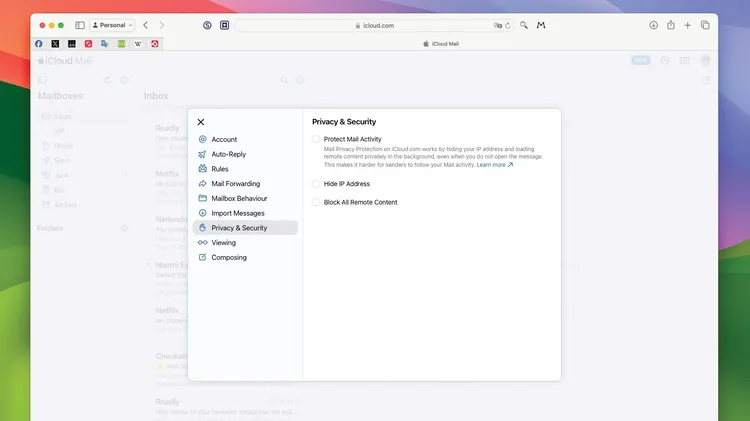750x421 pixels.
Task: Open the iCloud apps grid icon
Action: click(685, 60)
